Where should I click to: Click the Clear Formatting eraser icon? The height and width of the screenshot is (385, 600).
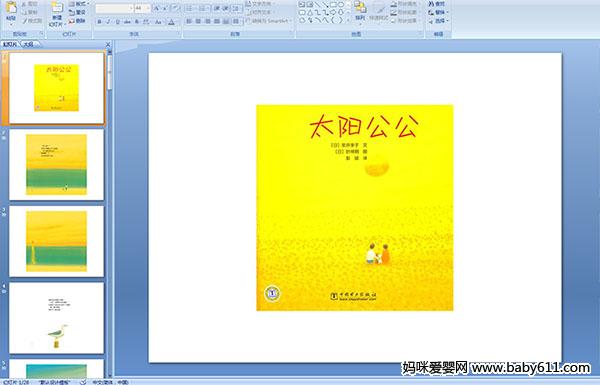174,8
